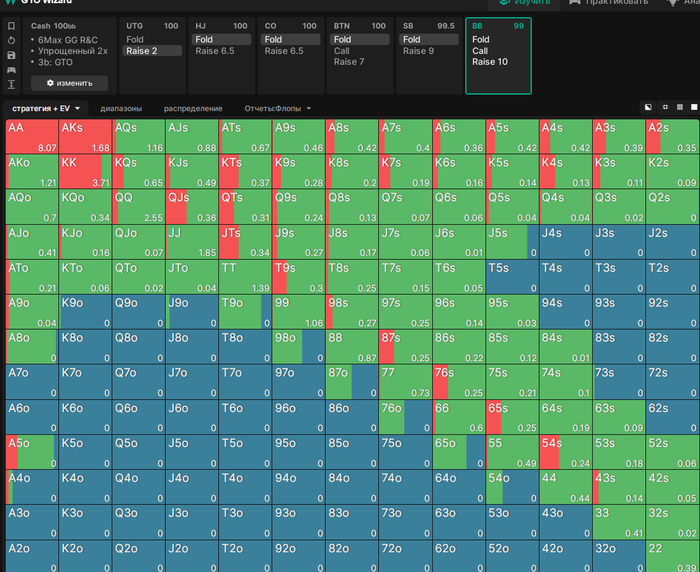Choose Raise 2 for UTG
Screen dimensions: 700x572
152,51
